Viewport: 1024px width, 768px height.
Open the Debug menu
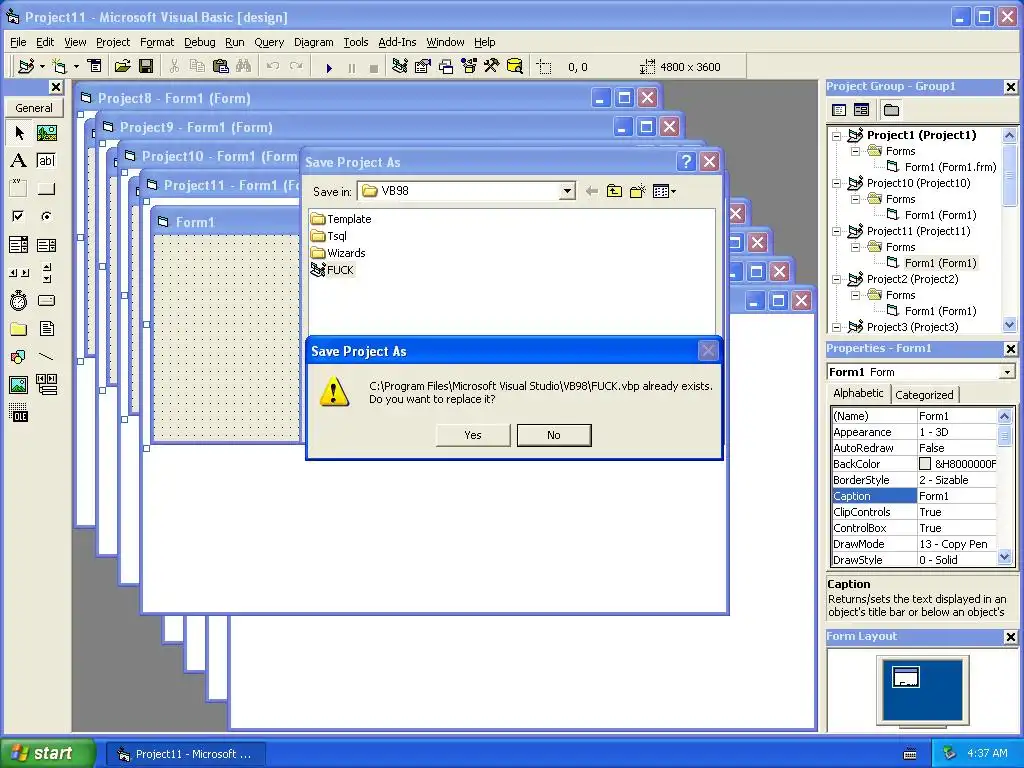click(199, 42)
